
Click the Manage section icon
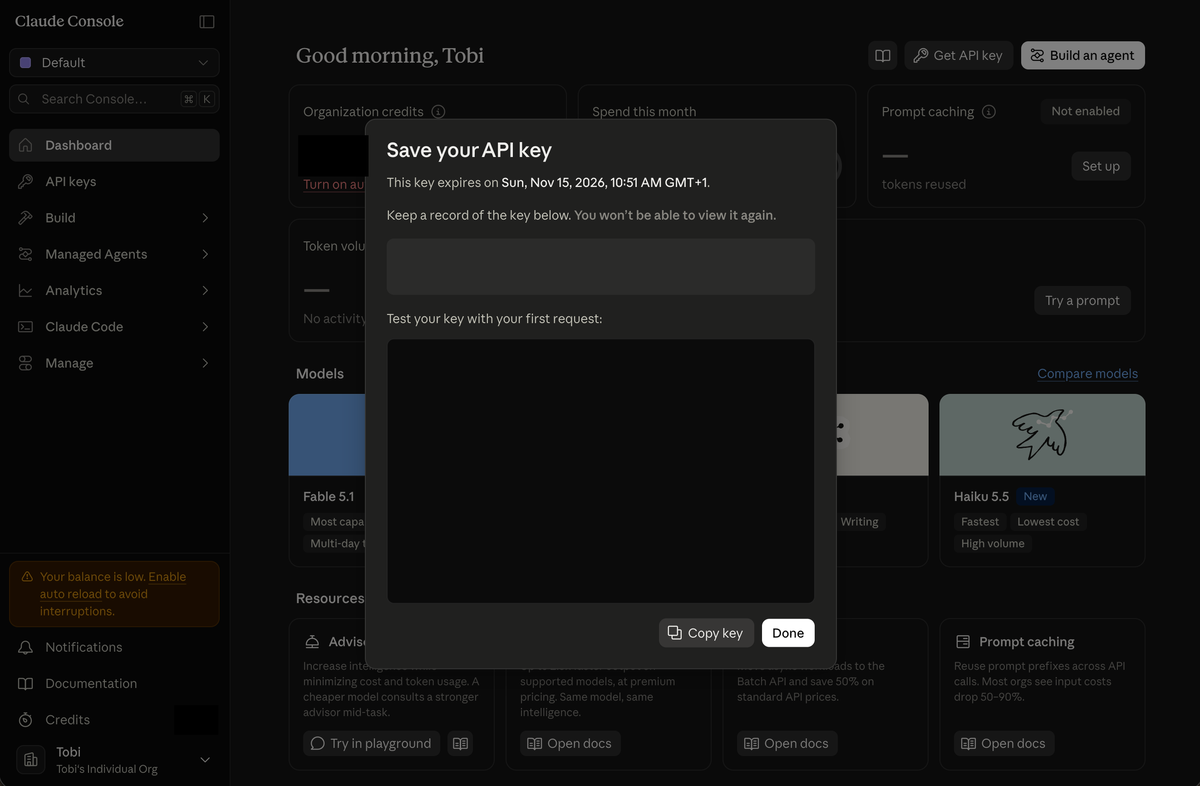(x=26, y=363)
